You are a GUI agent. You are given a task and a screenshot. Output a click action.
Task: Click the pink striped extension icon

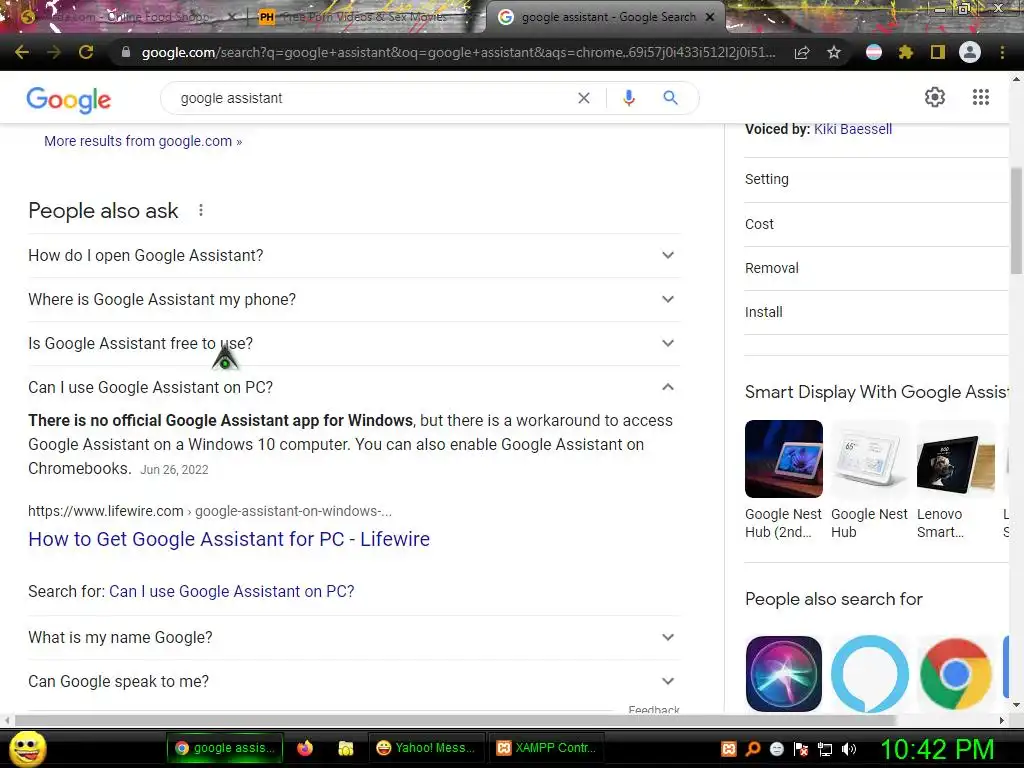point(874,52)
